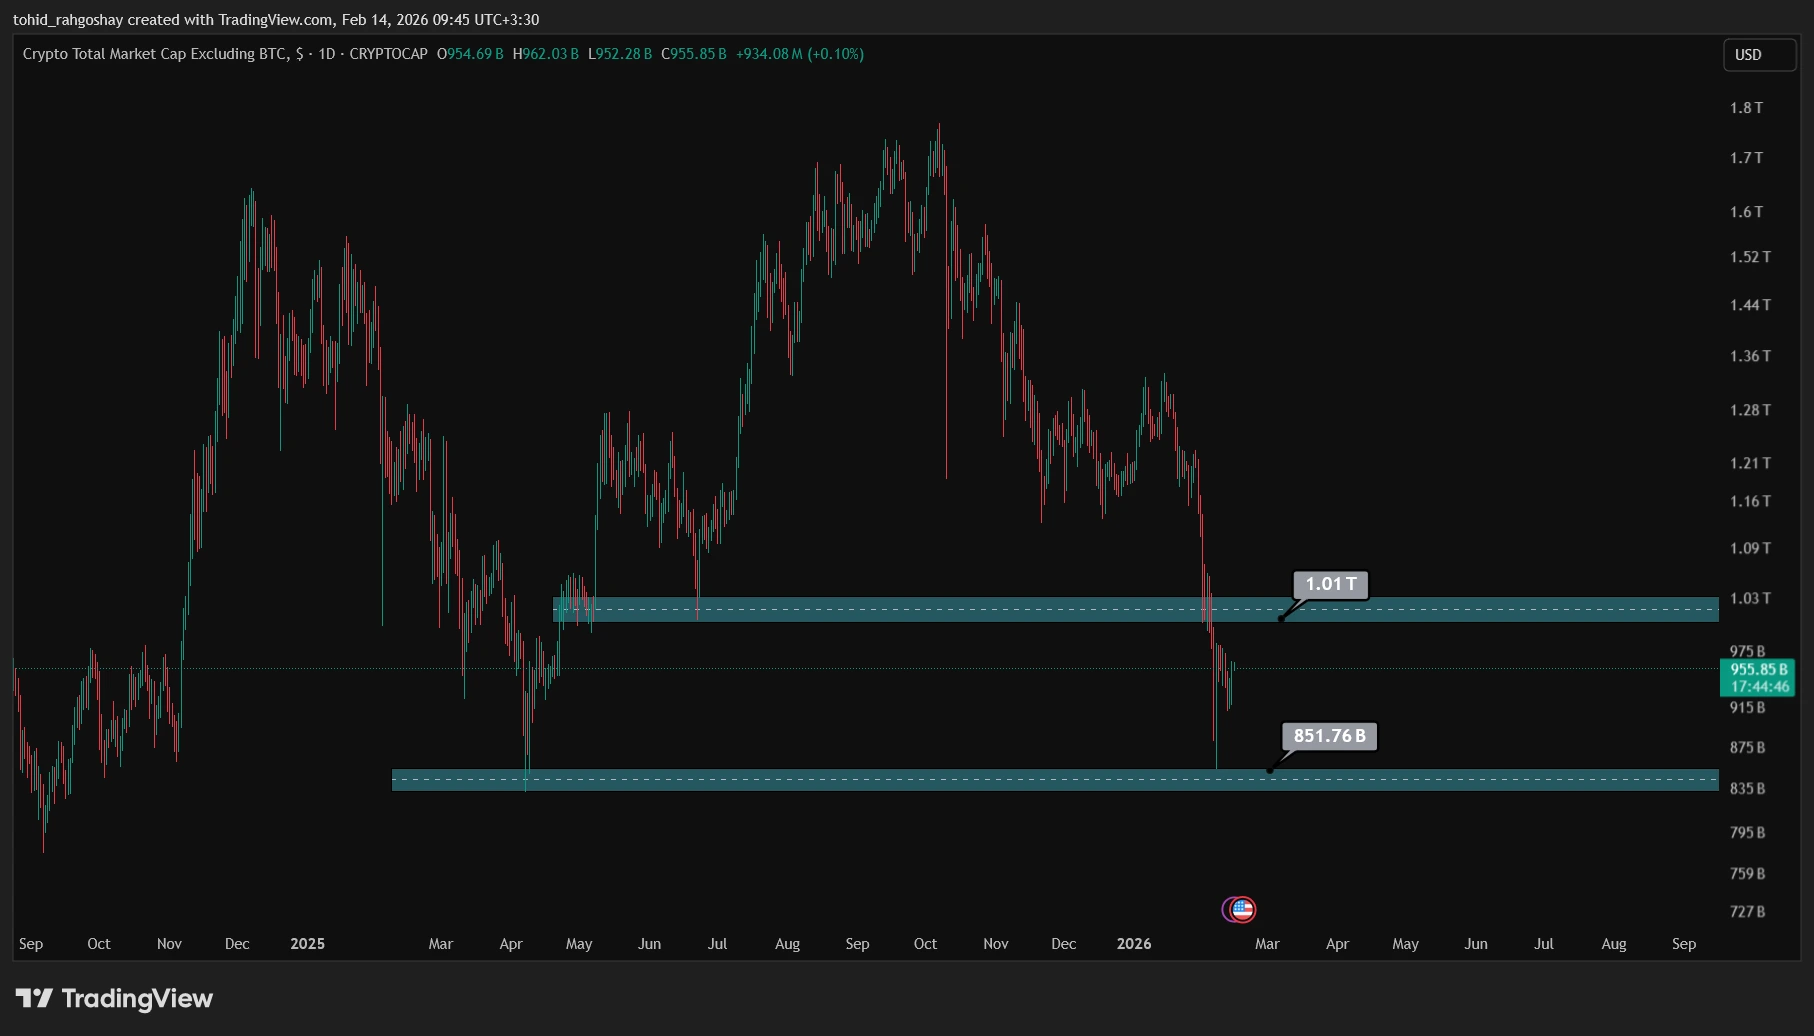Open the 1D interval in chart legend
Screen dimensions: 1814x1036
click(x=326, y=54)
